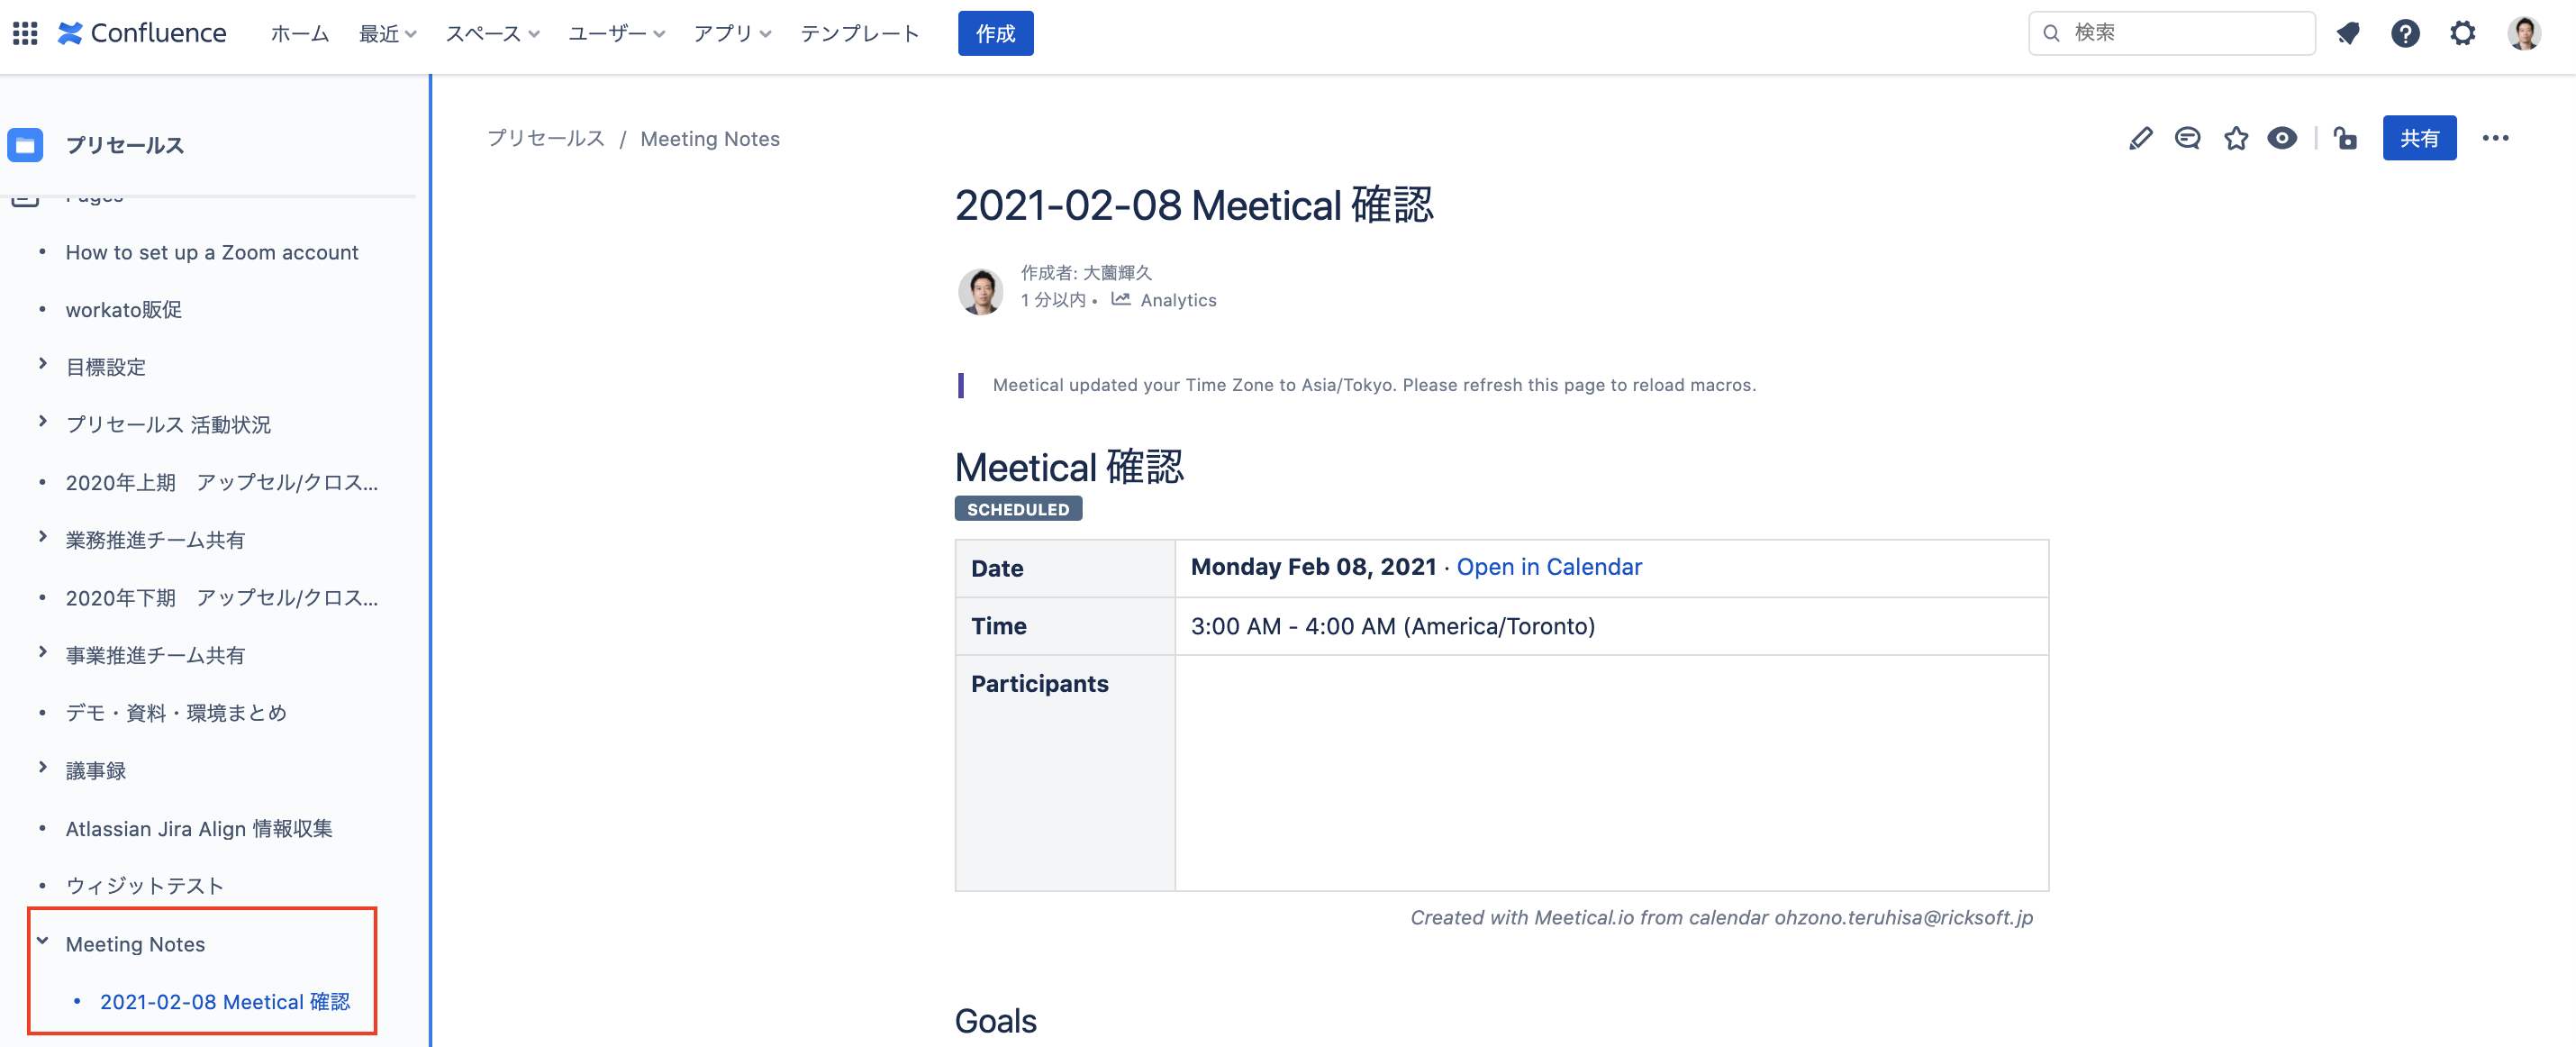Click Monday Feb 08, 2021 date text

pos(1313,567)
